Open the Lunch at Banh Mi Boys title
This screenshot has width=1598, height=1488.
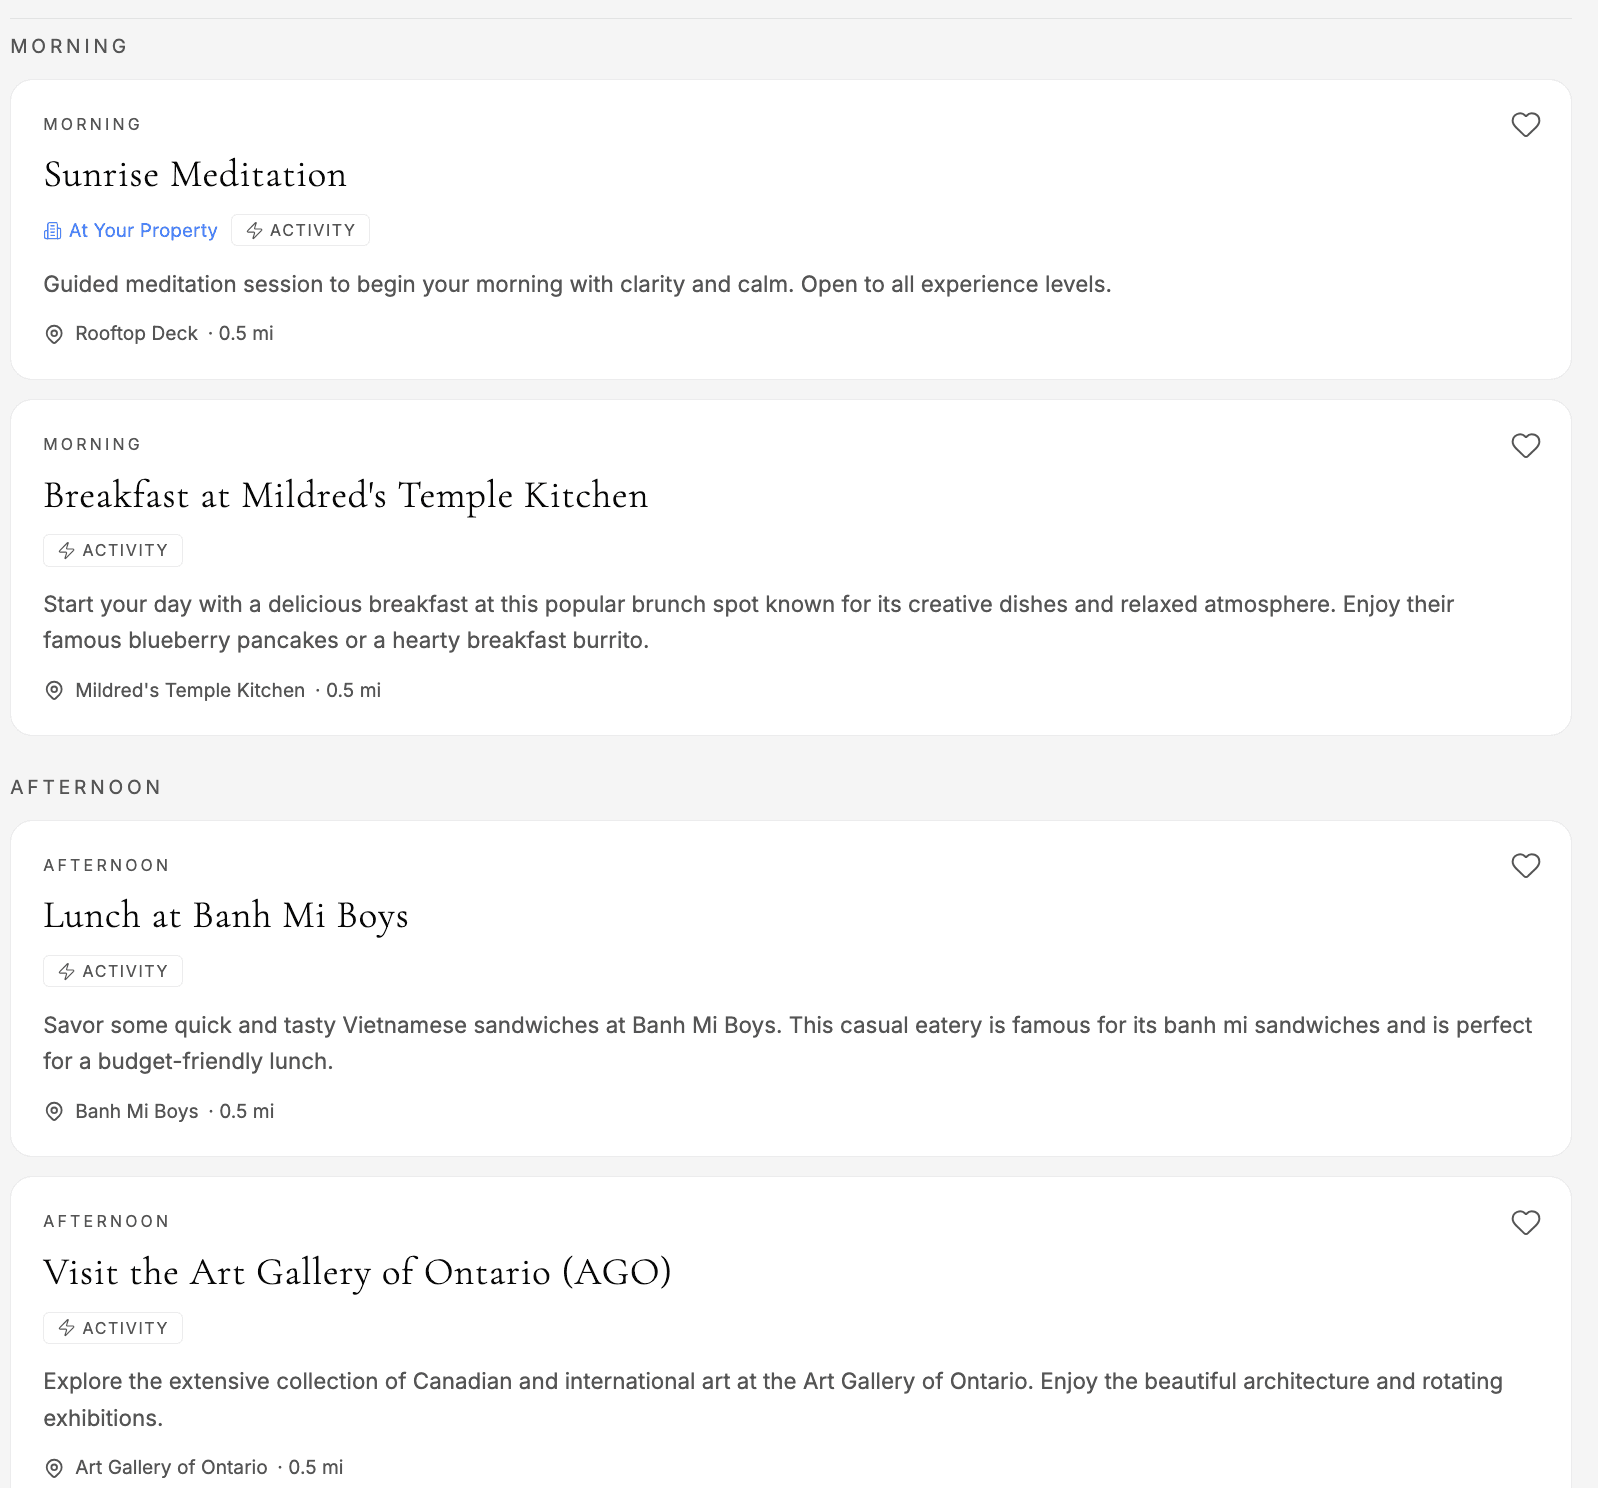[x=226, y=916]
